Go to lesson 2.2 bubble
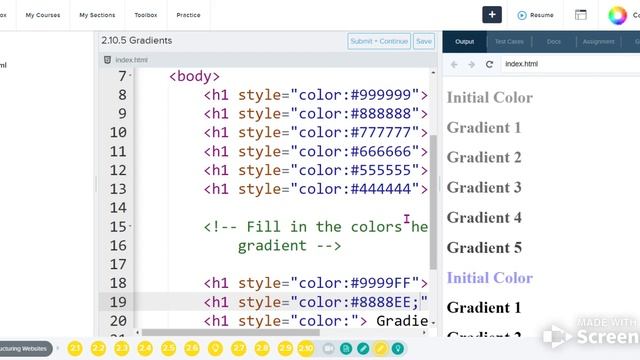 tap(98, 349)
